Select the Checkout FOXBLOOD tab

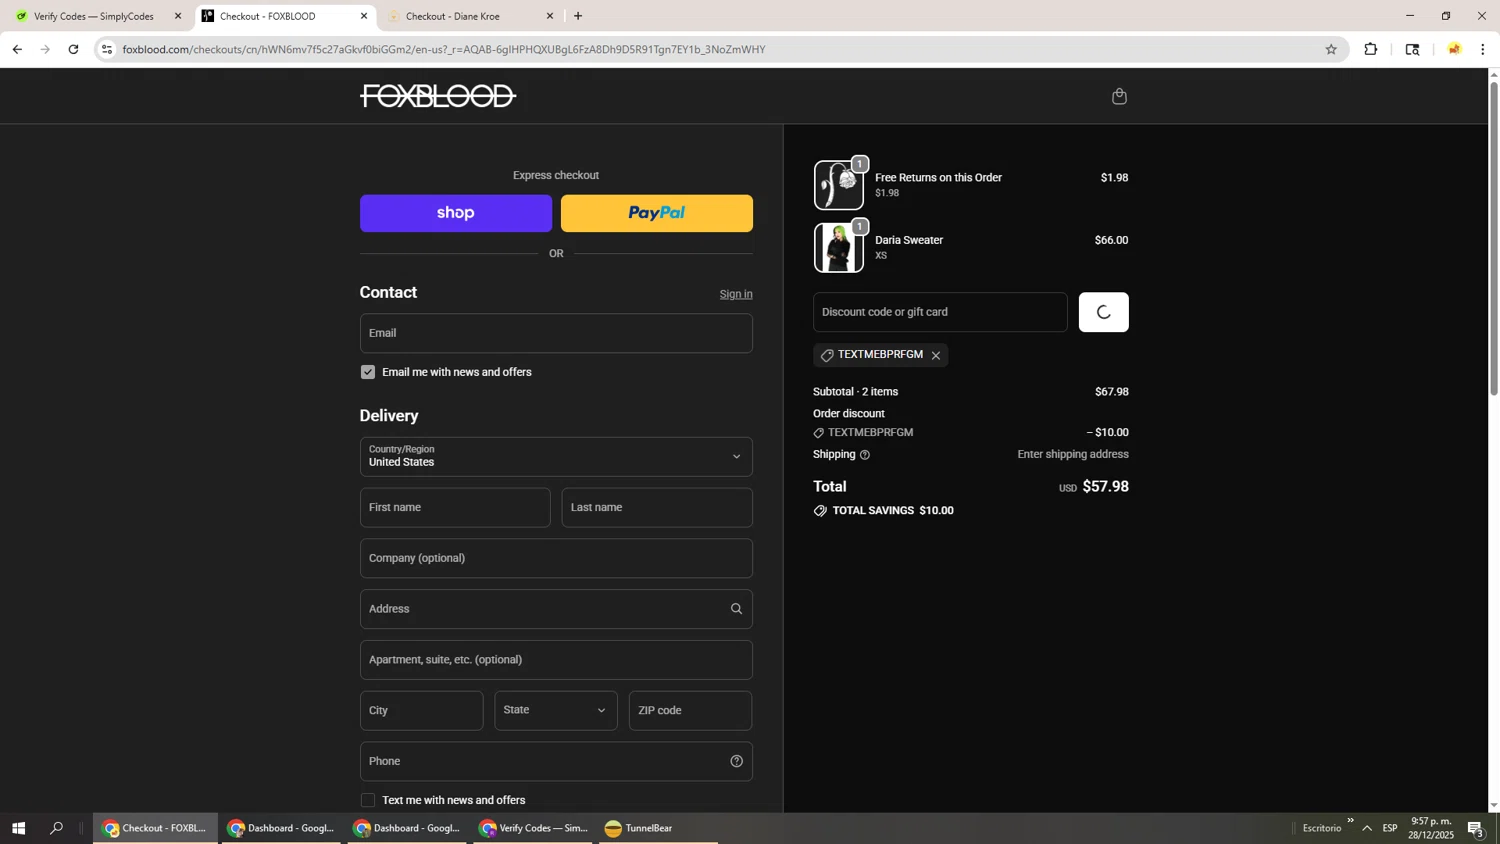[267, 16]
